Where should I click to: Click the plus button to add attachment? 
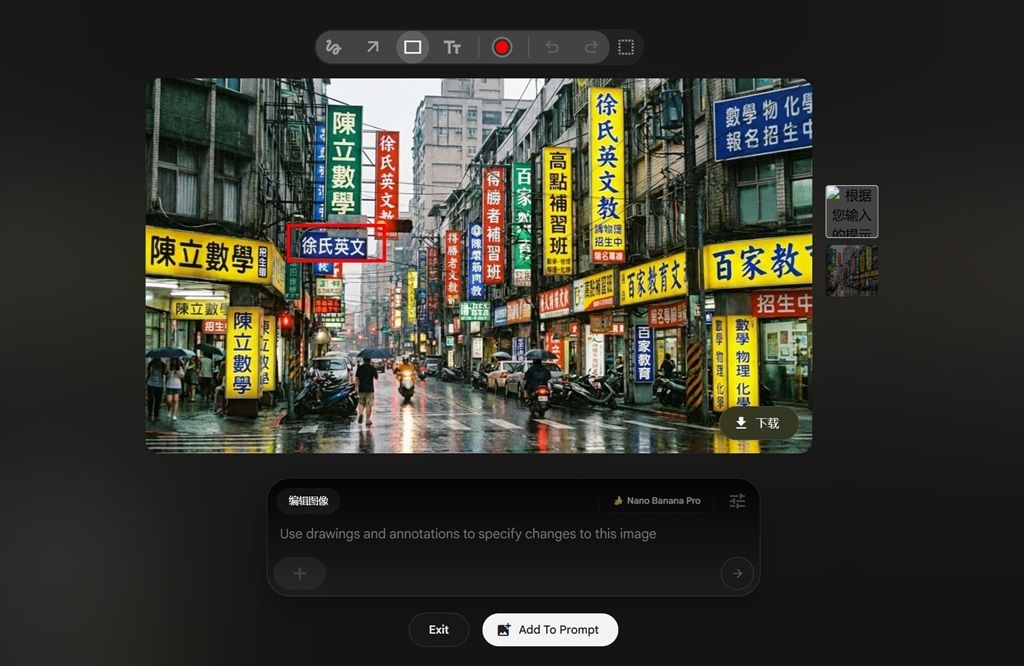(x=299, y=573)
